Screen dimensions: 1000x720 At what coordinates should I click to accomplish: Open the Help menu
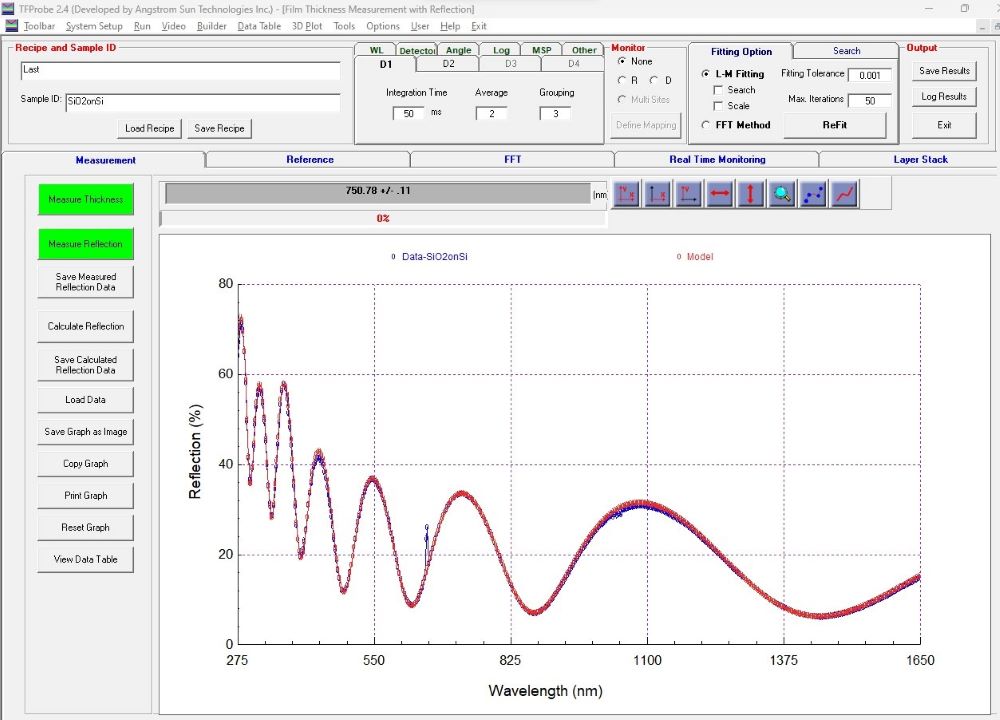450,26
